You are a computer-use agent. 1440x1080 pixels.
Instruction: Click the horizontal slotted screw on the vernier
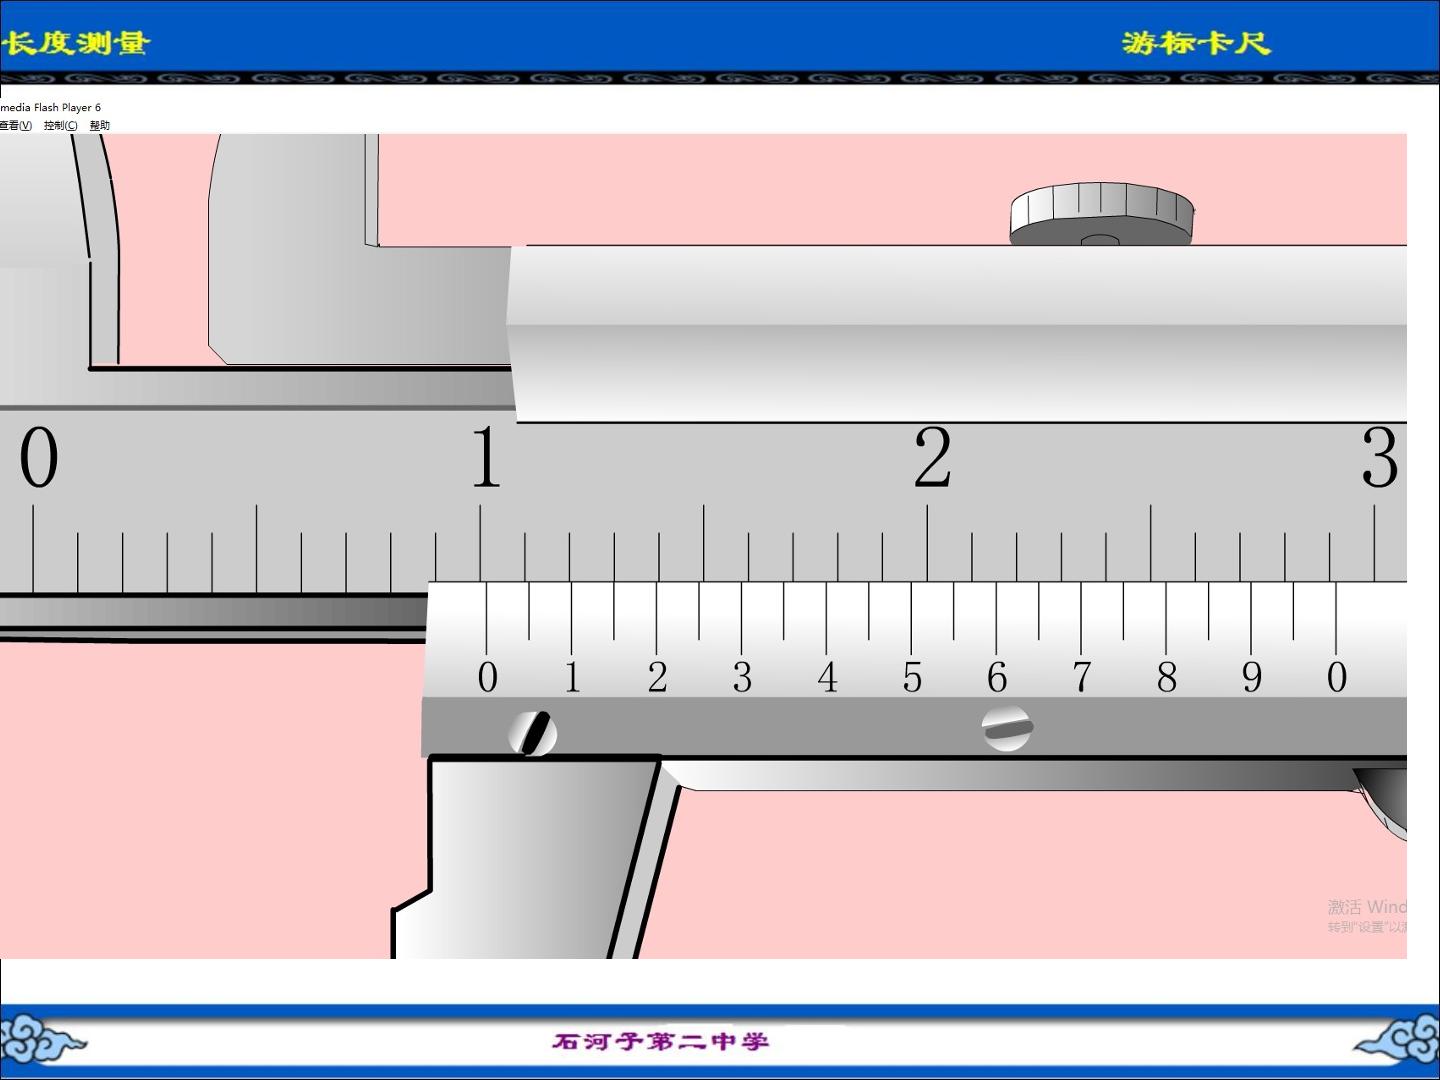[x=1007, y=728]
